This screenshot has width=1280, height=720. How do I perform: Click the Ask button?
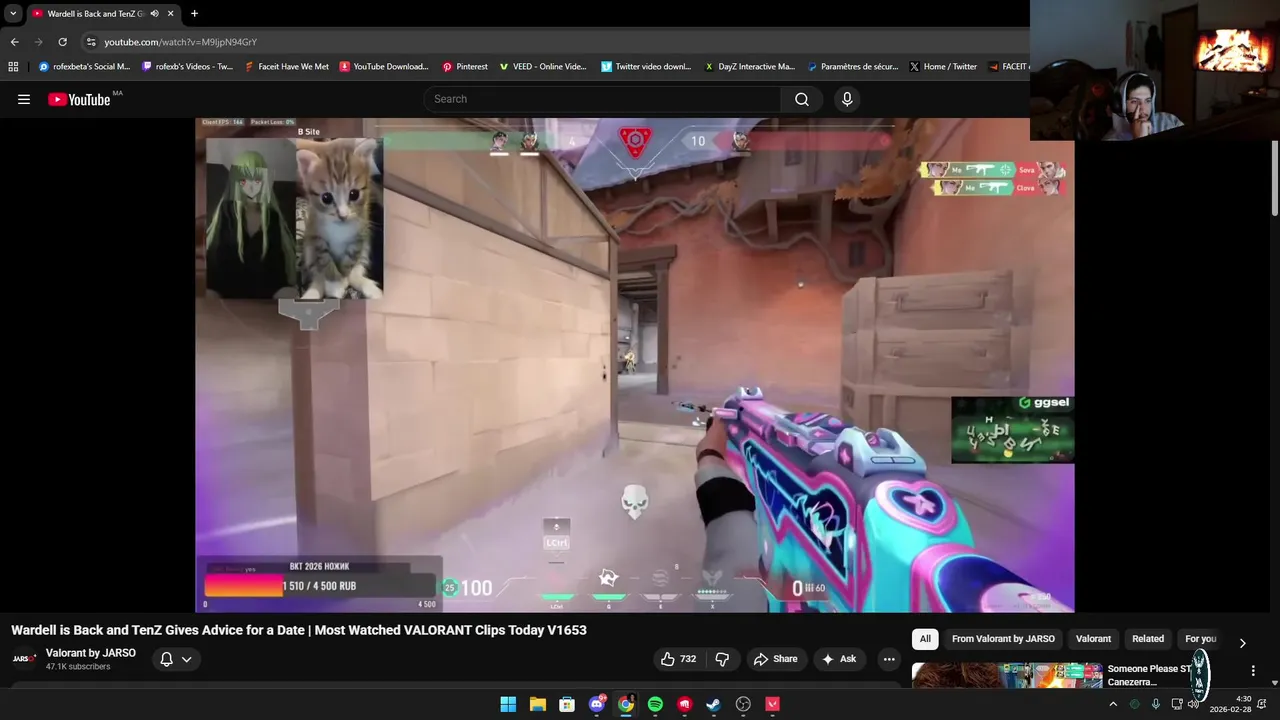coord(839,659)
